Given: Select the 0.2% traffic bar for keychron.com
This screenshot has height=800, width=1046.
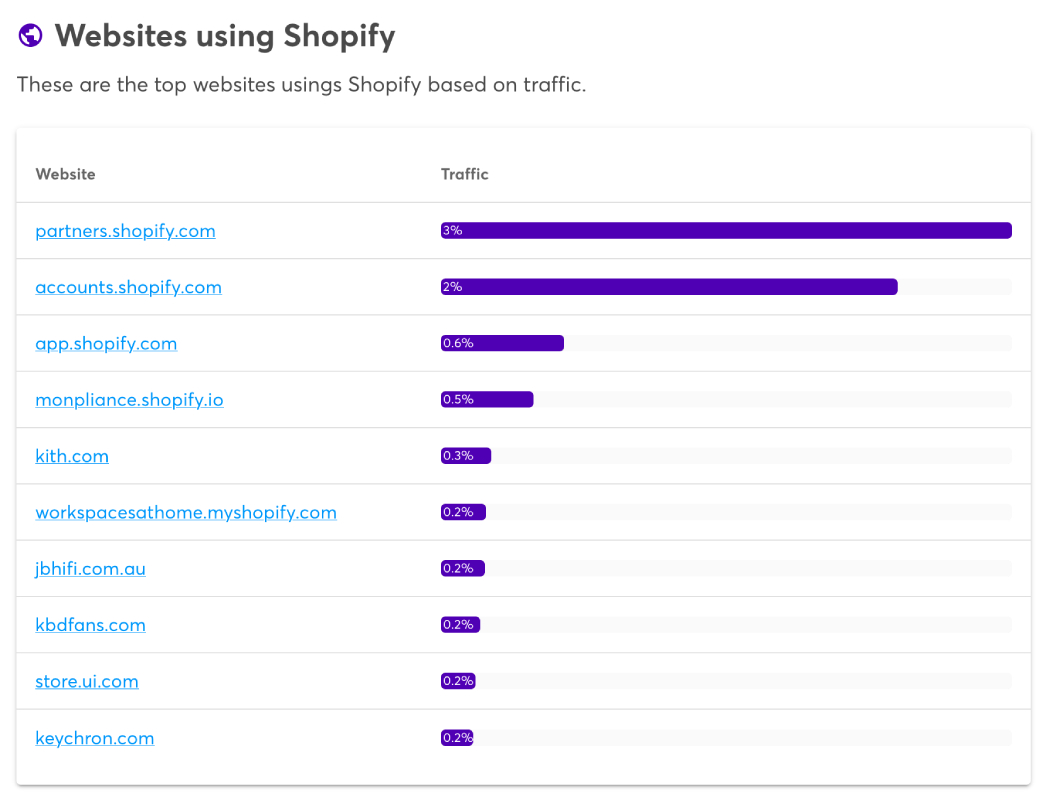Looking at the screenshot, I should pos(457,737).
